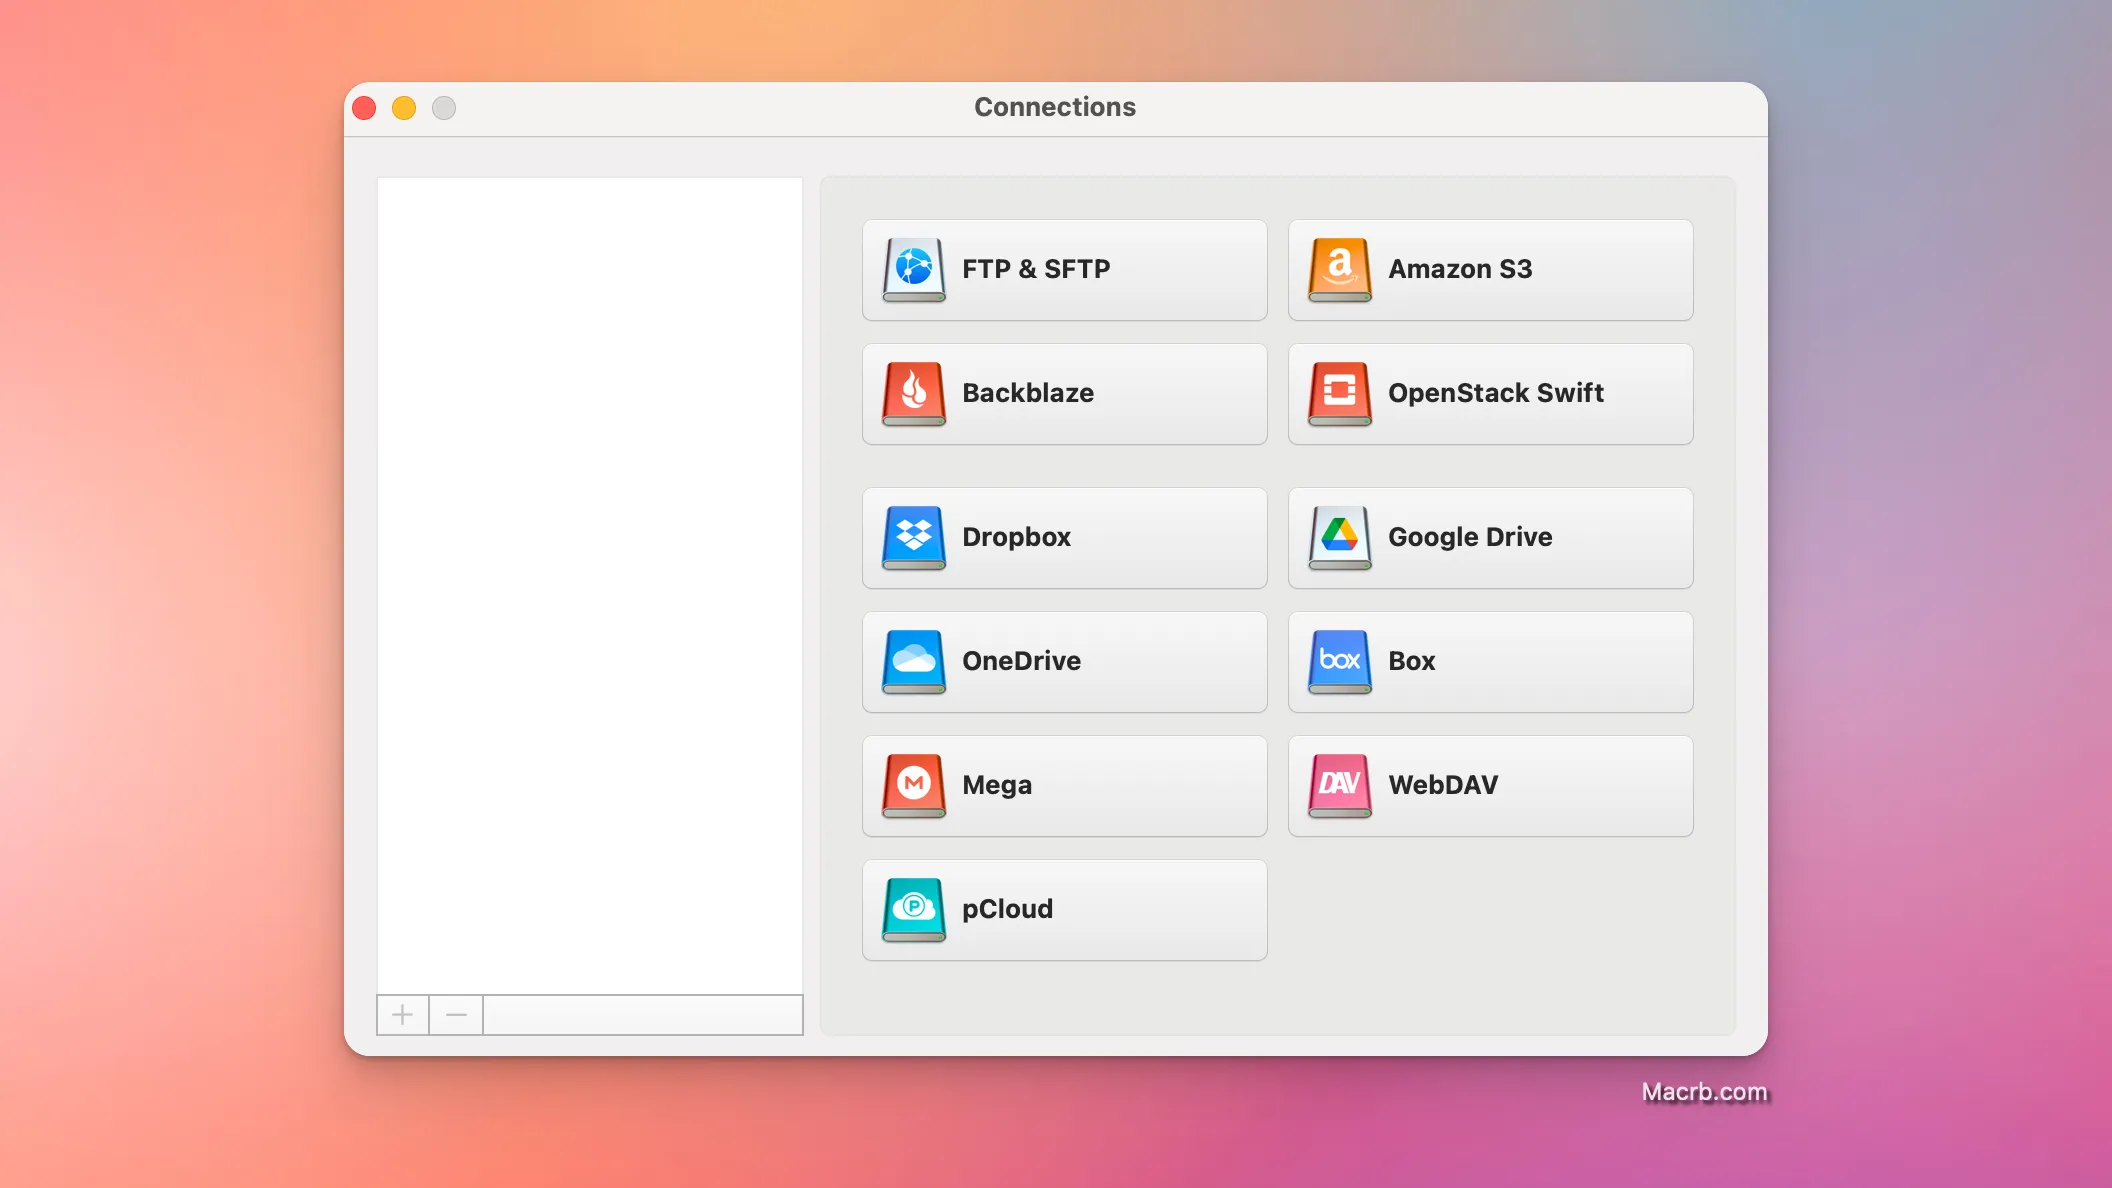The height and width of the screenshot is (1188, 2112).
Task: Select the 'Amazon S3' label
Action: [1460, 269]
